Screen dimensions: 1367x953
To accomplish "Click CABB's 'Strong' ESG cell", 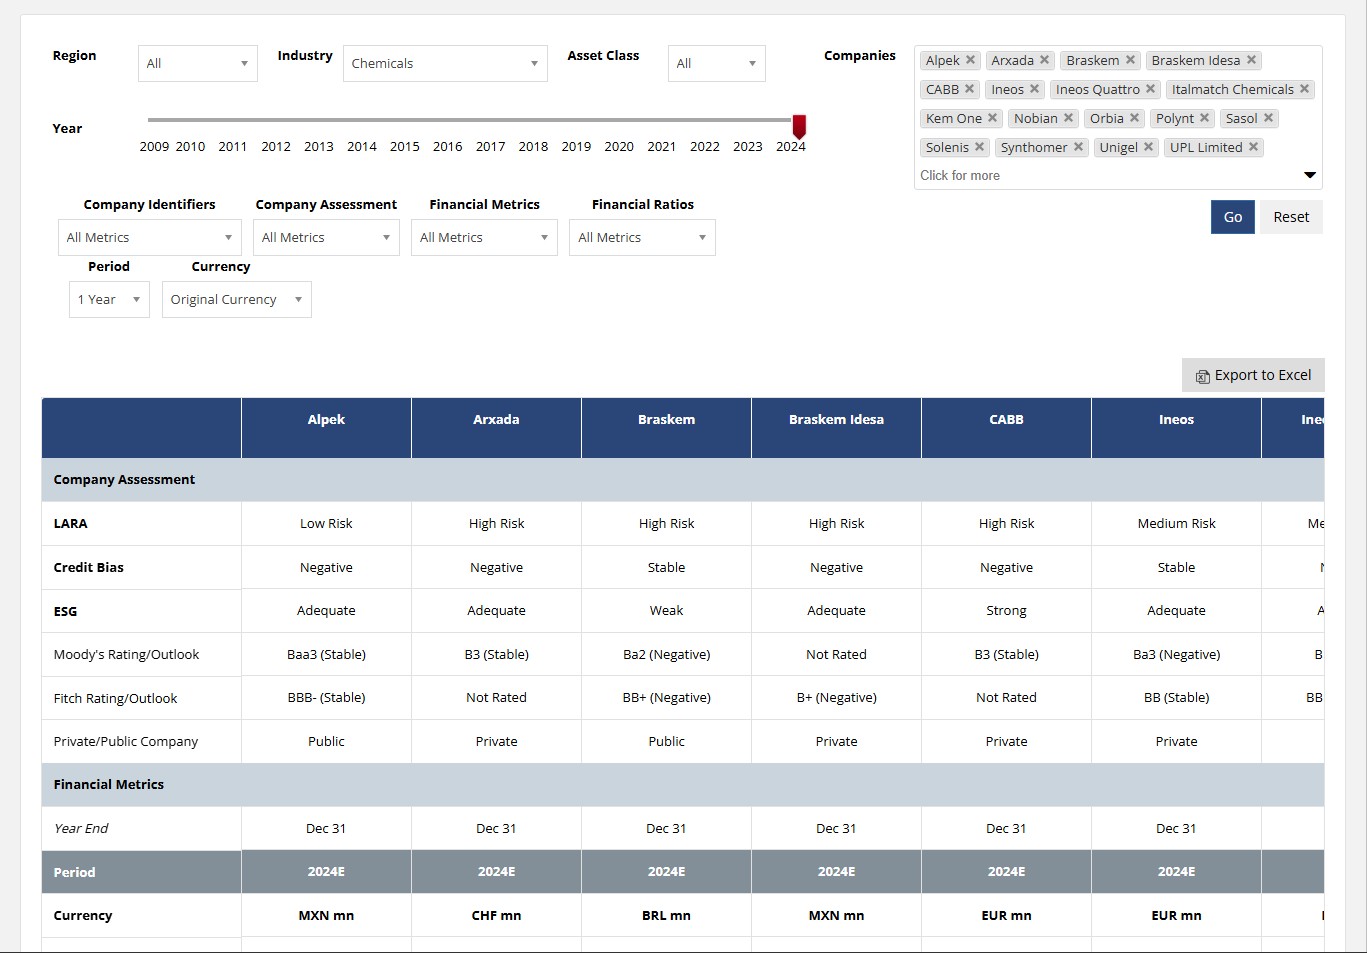I will [x=1006, y=610].
